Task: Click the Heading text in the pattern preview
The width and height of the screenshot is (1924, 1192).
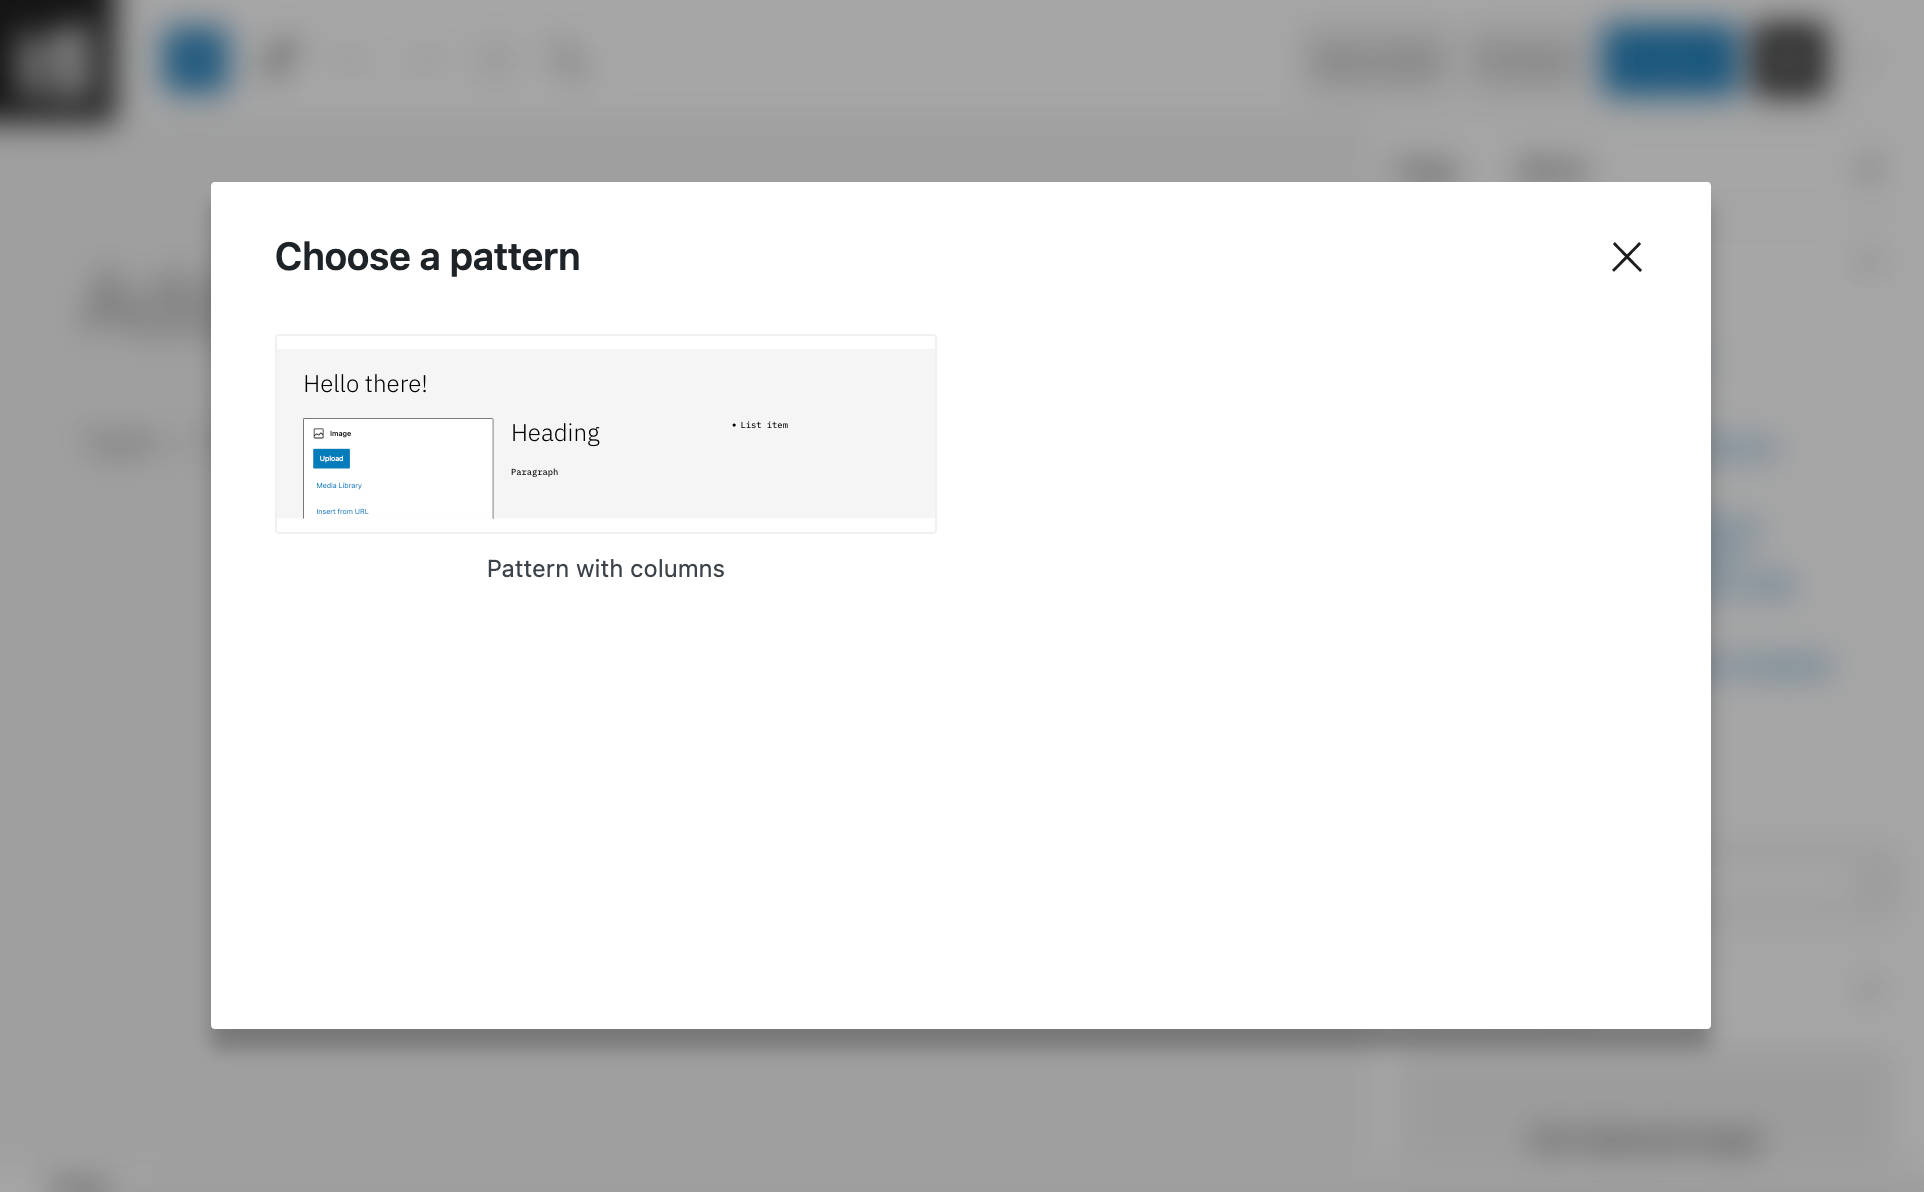Action: (x=555, y=432)
